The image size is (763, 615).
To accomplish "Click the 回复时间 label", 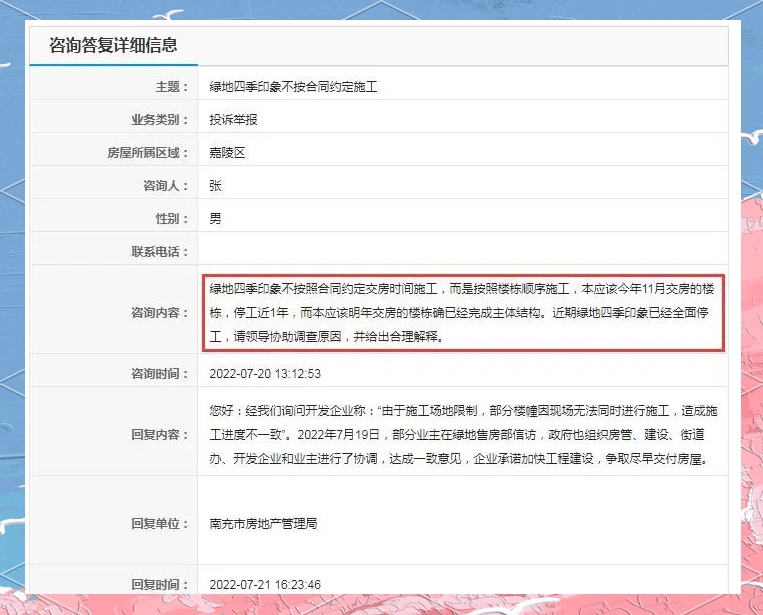I will click(160, 584).
